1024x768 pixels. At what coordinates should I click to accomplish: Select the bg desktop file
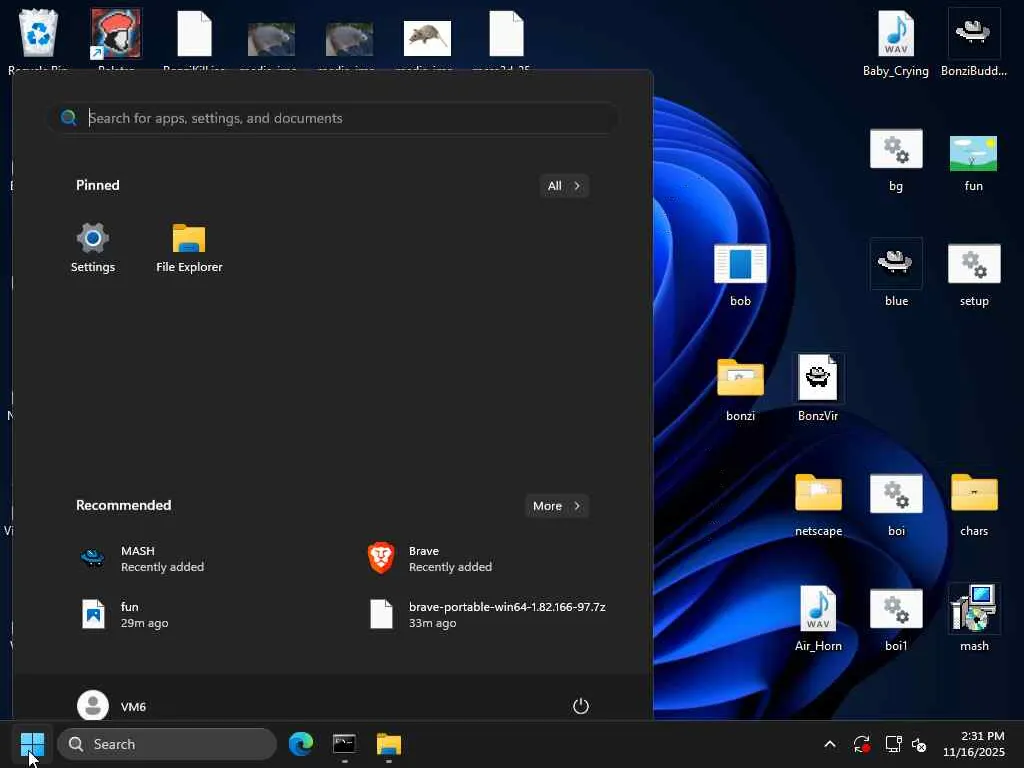coord(896,160)
